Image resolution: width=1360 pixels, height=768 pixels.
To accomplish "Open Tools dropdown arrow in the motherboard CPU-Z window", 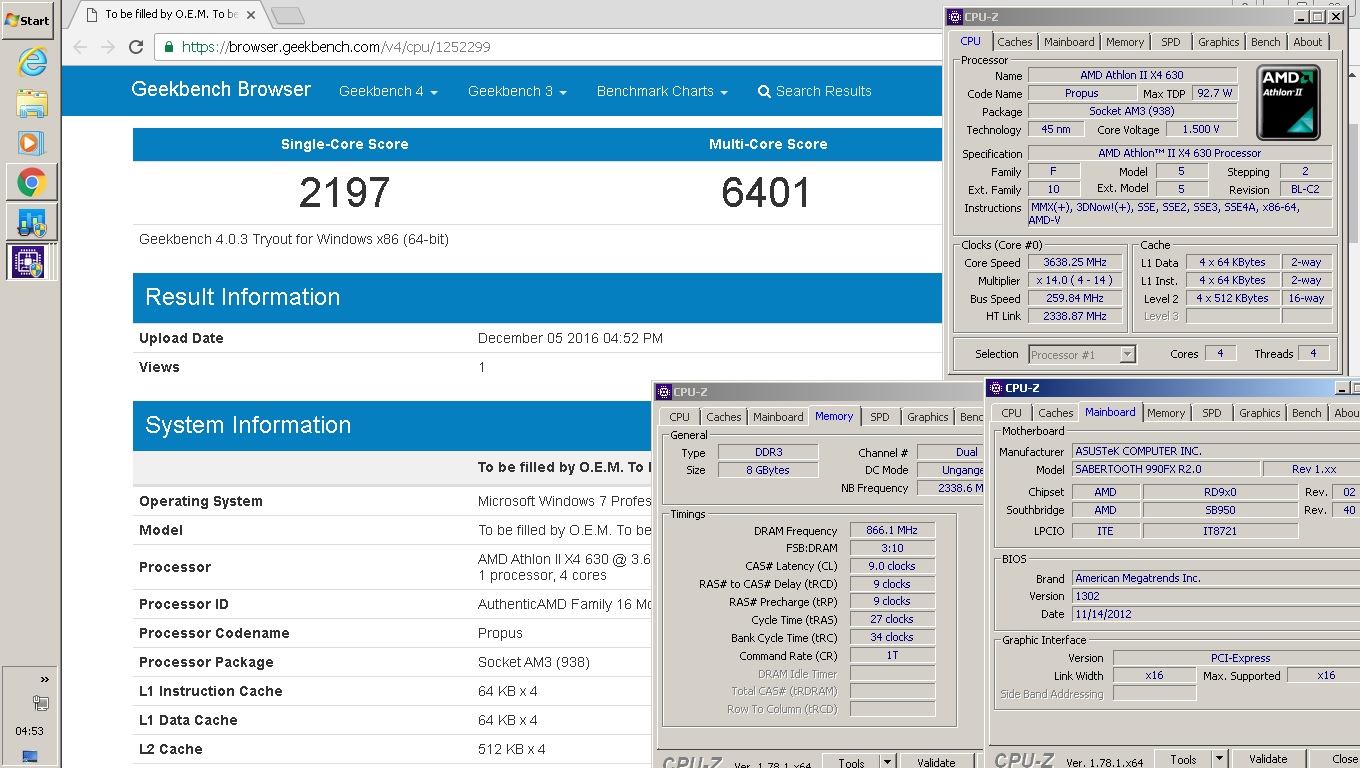I will (1219, 759).
